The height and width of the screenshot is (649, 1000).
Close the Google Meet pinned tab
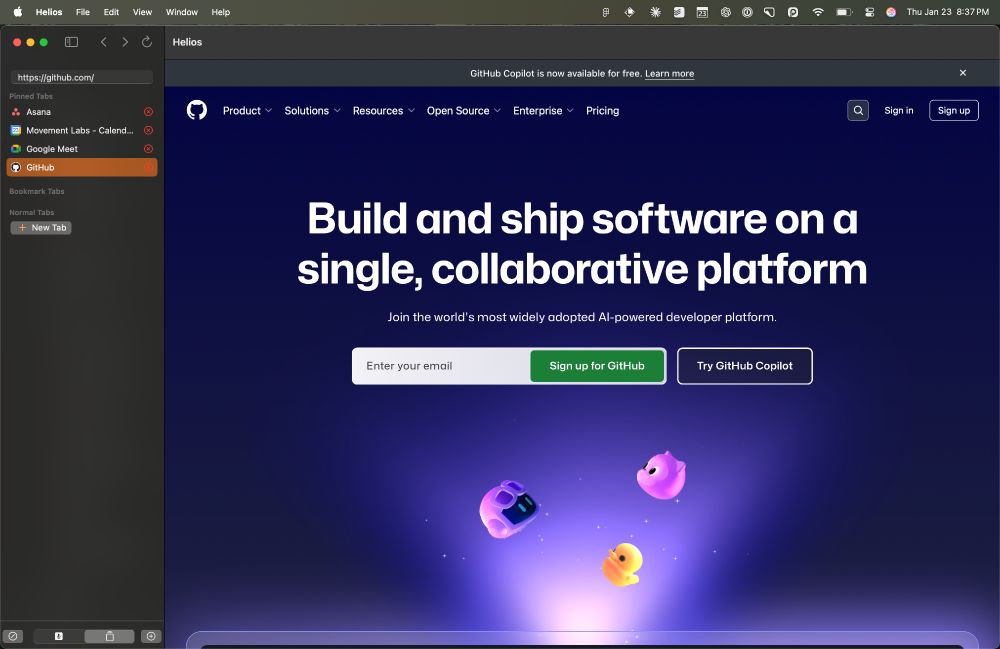coord(149,149)
